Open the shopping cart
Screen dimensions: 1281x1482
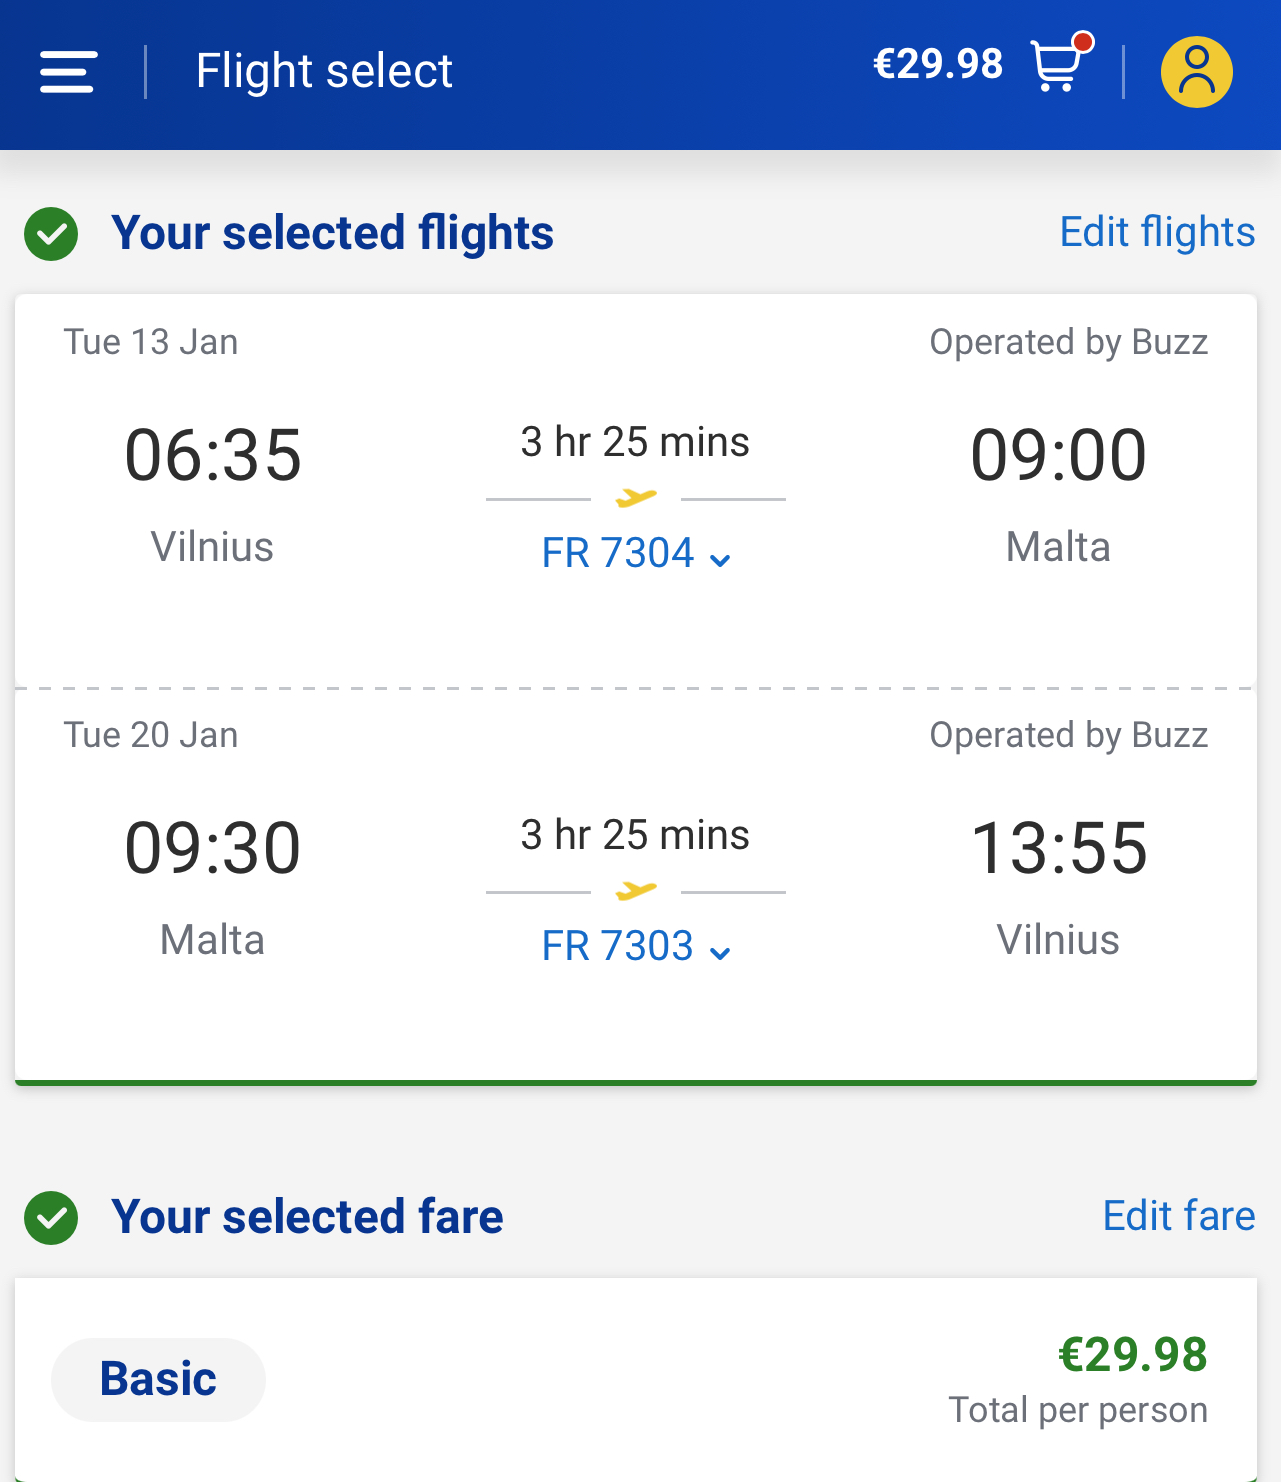1056,68
